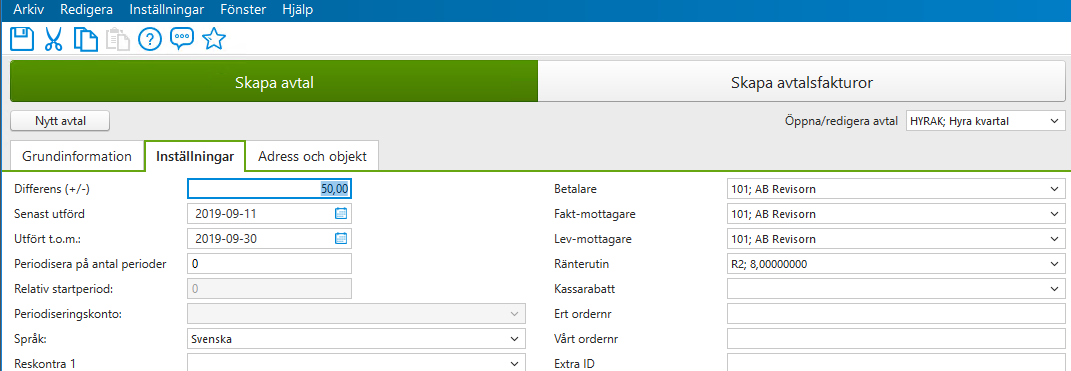The width and height of the screenshot is (1071, 371).
Task: Click the Extra ID input field
Action: coord(896,363)
